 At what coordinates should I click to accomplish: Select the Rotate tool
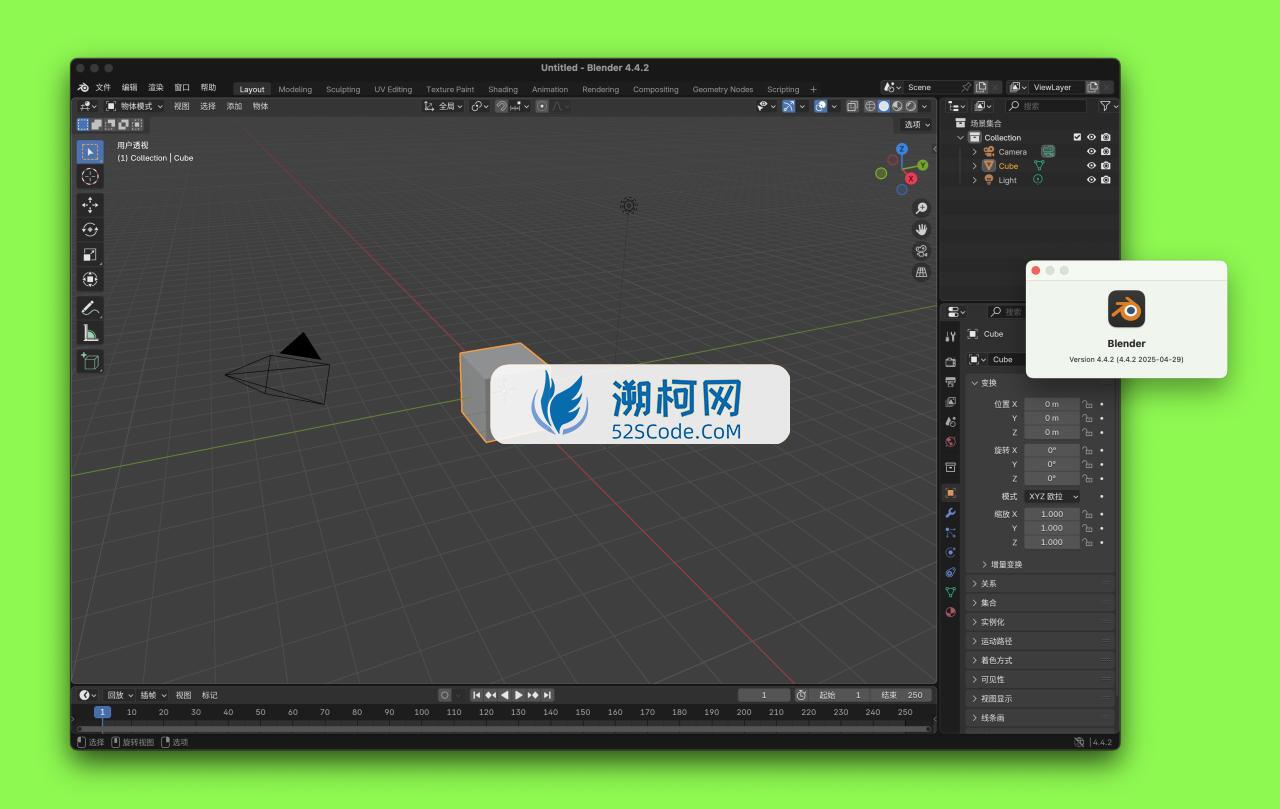click(90, 230)
